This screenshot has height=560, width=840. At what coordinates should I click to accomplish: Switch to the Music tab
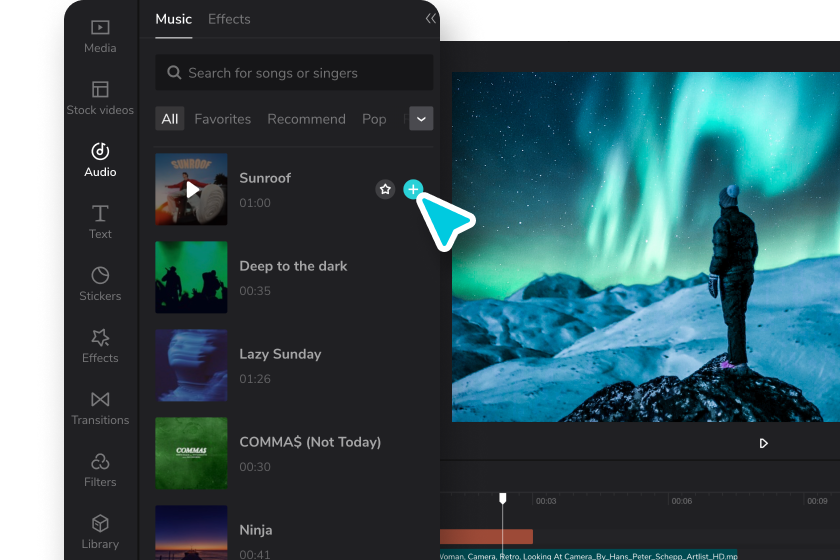pyautogui.click(x=174, y=19)
